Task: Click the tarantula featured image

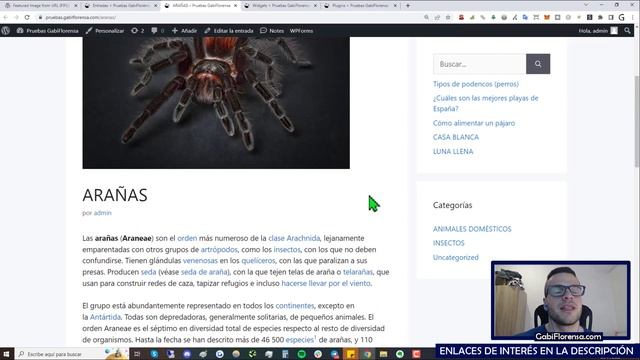Action: pos(216,102)
